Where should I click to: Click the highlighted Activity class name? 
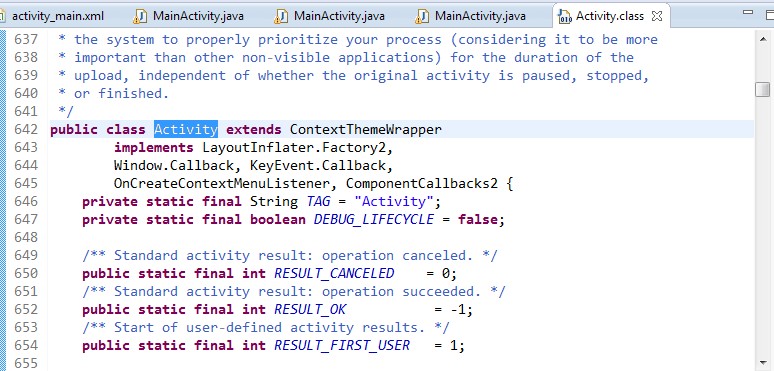point(186,129)
